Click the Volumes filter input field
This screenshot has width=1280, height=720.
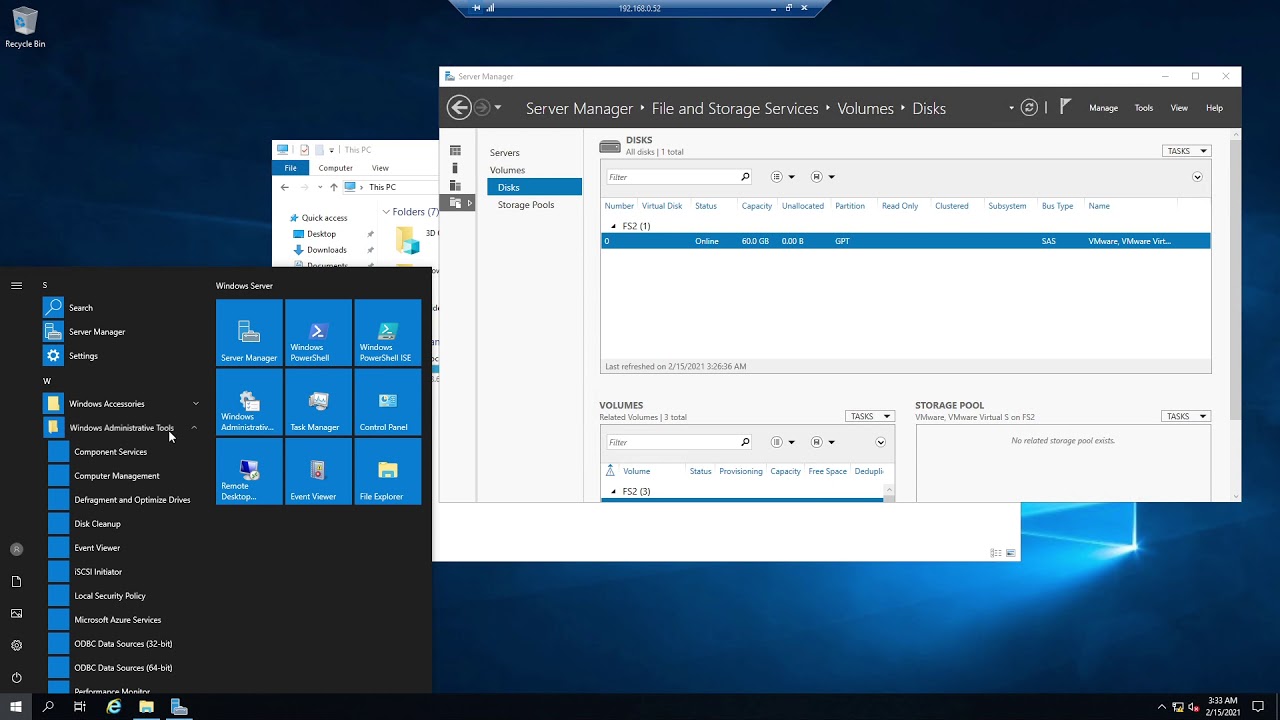672,442
